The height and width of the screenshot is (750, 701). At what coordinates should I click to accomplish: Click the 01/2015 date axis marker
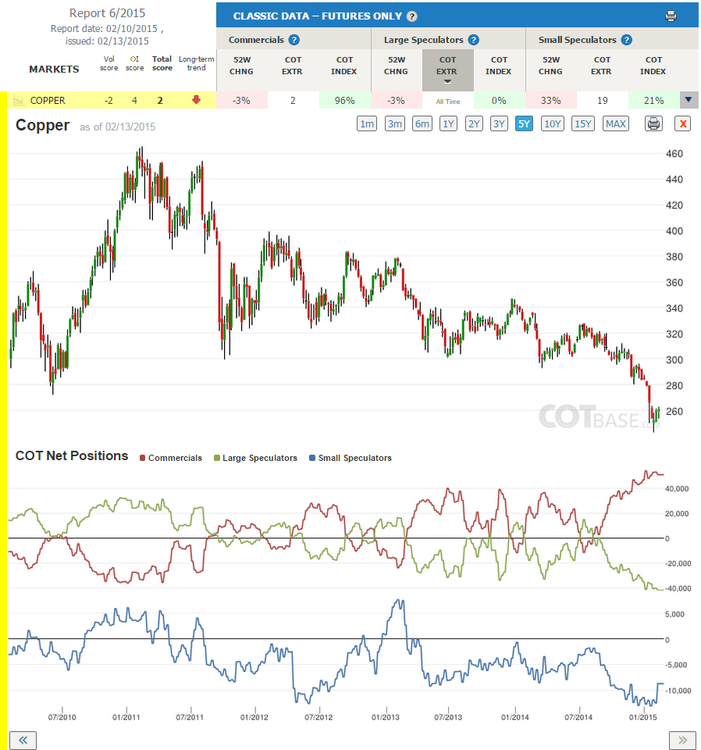tap(643, 717)
